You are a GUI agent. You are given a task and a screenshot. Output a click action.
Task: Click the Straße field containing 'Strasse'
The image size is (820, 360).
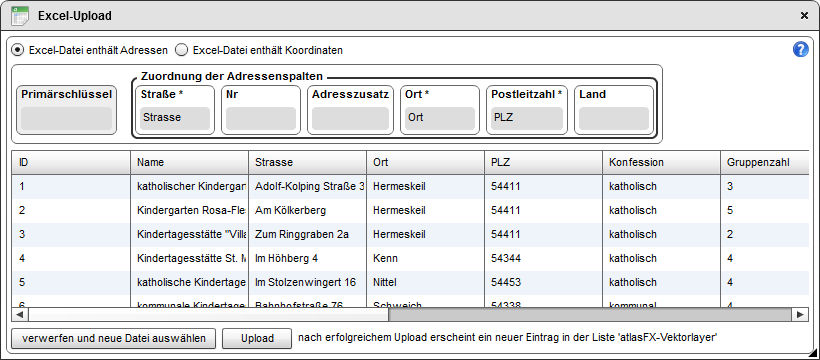point(175,118)
